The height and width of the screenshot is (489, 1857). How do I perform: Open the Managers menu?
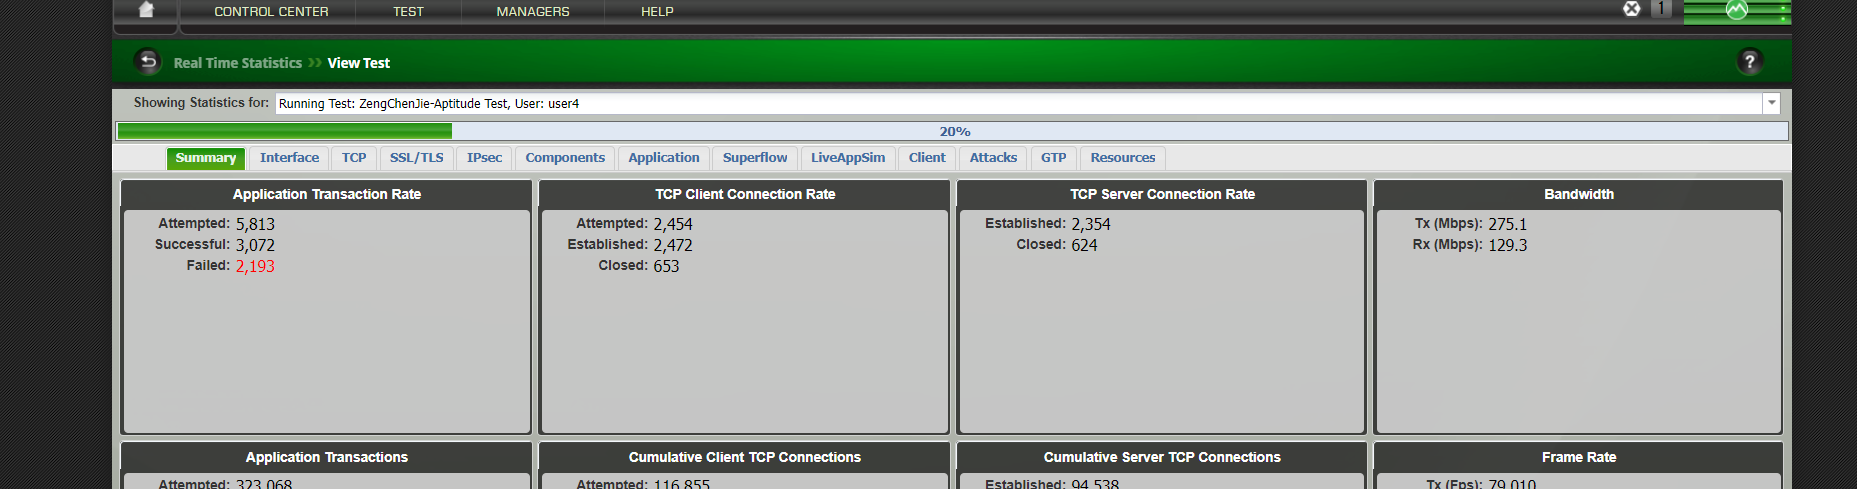click(533, 12)
